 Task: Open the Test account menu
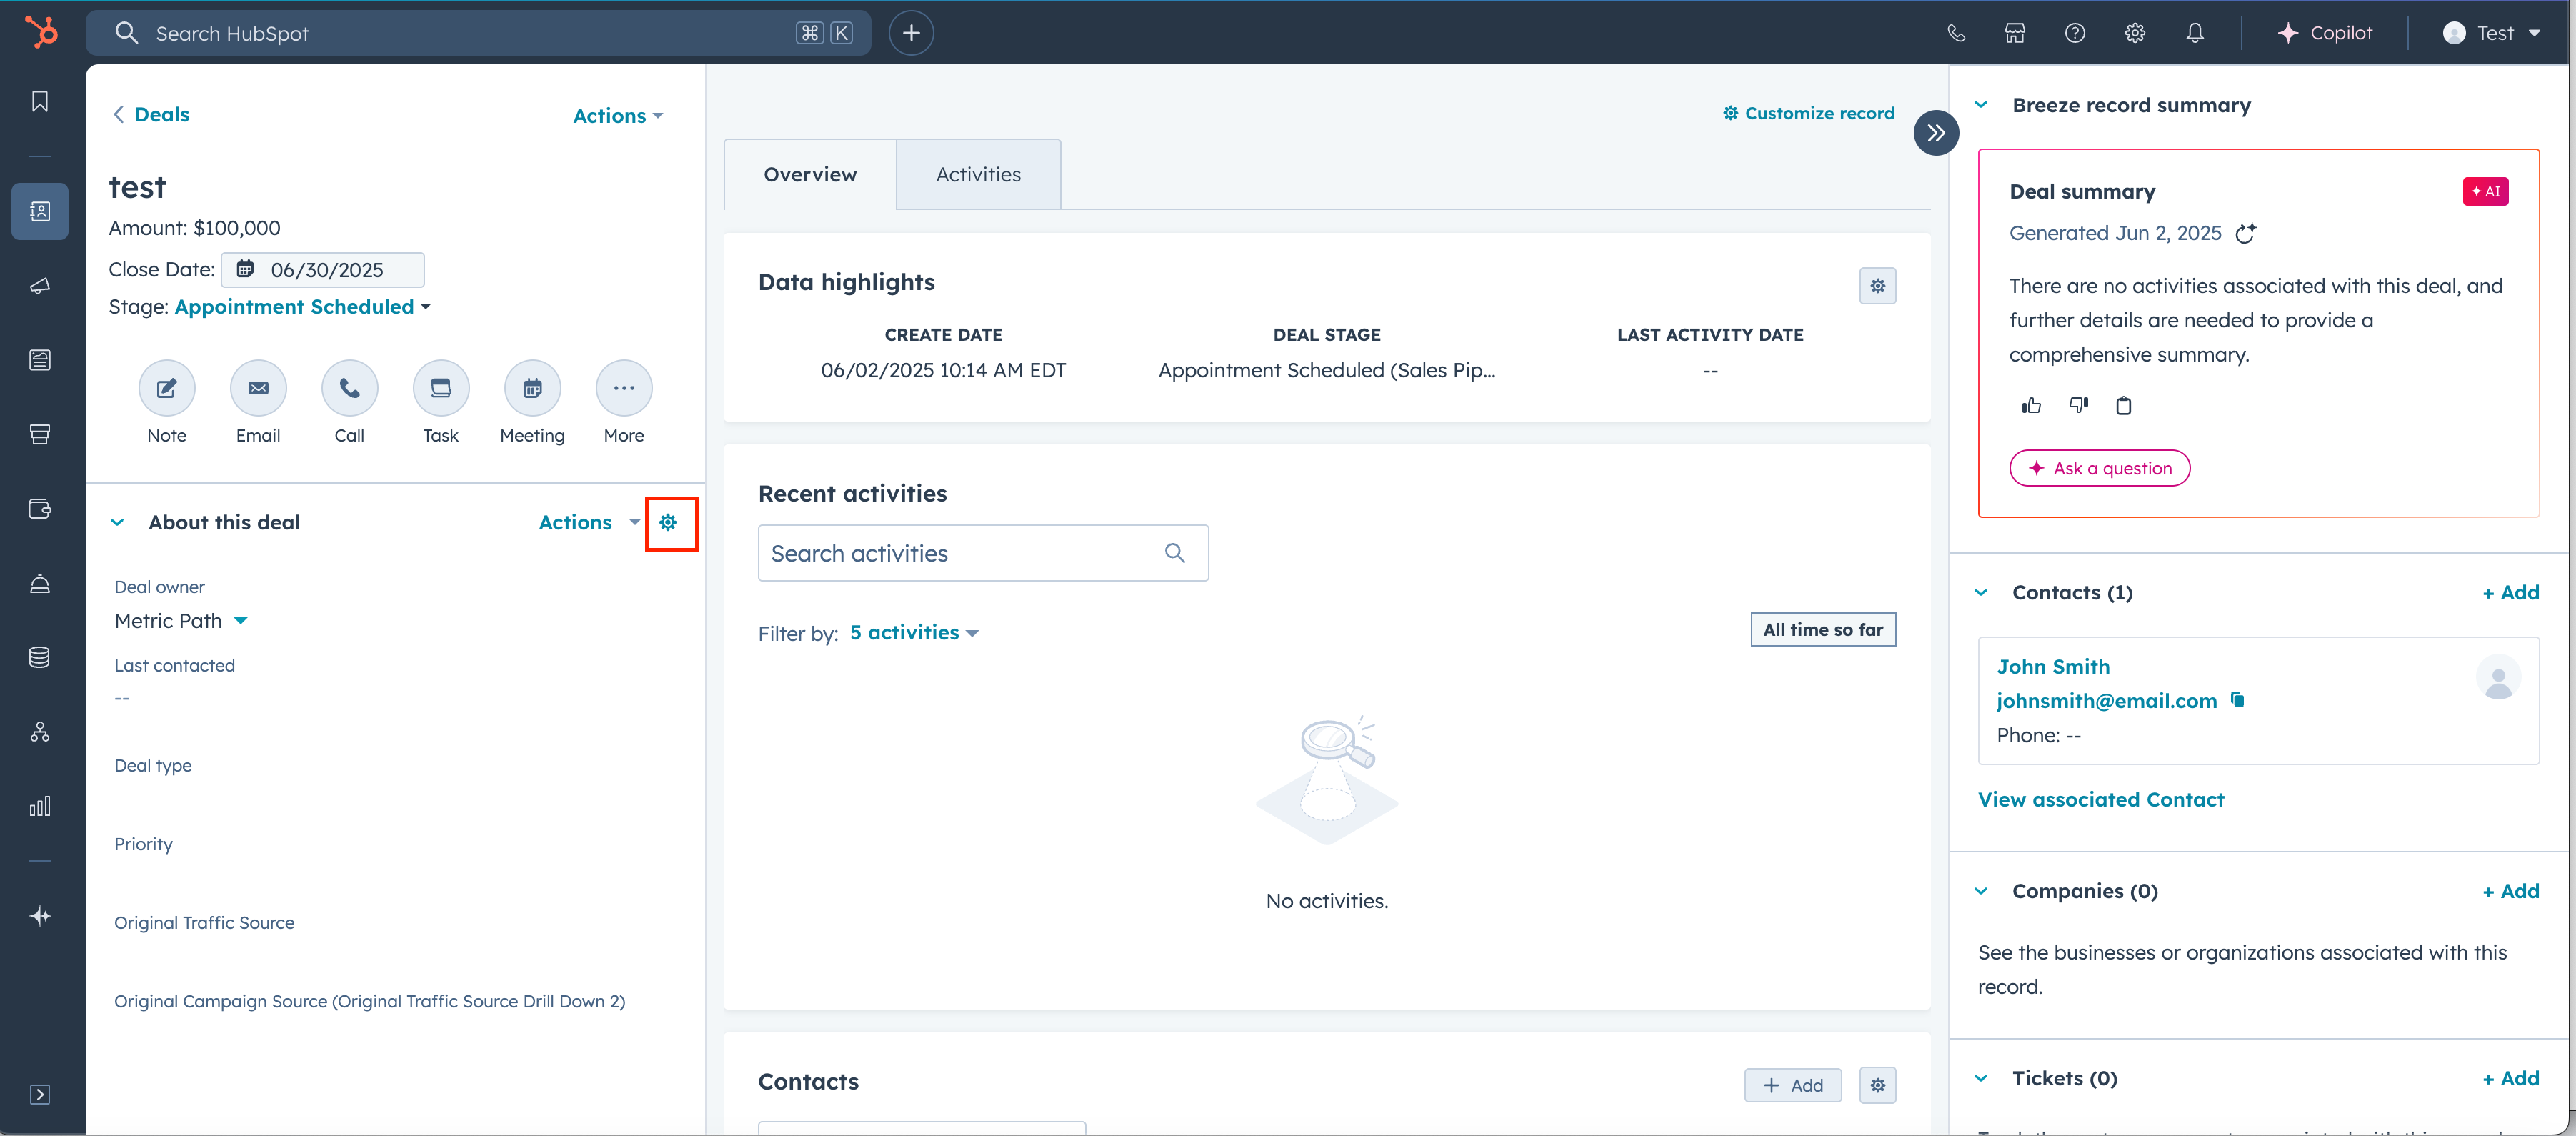pos(2491,33)
